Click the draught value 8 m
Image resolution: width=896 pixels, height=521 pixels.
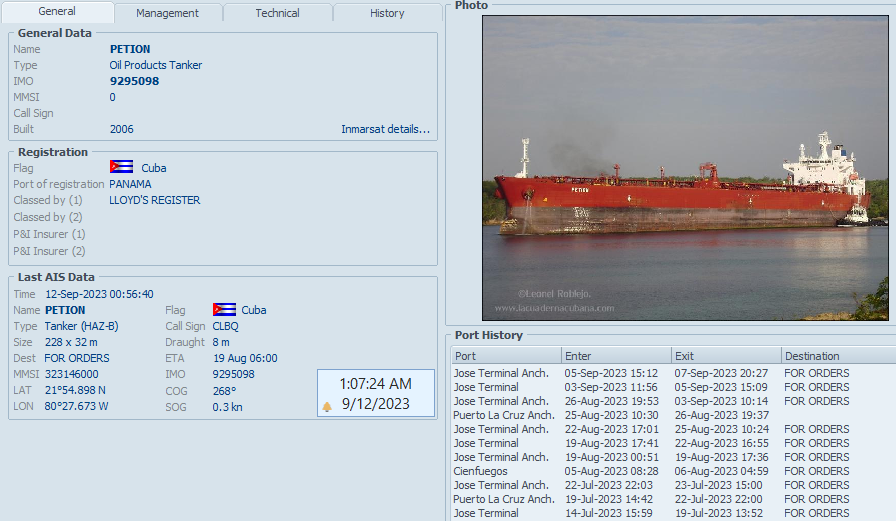pyautogui.click(x=221, y=342)
